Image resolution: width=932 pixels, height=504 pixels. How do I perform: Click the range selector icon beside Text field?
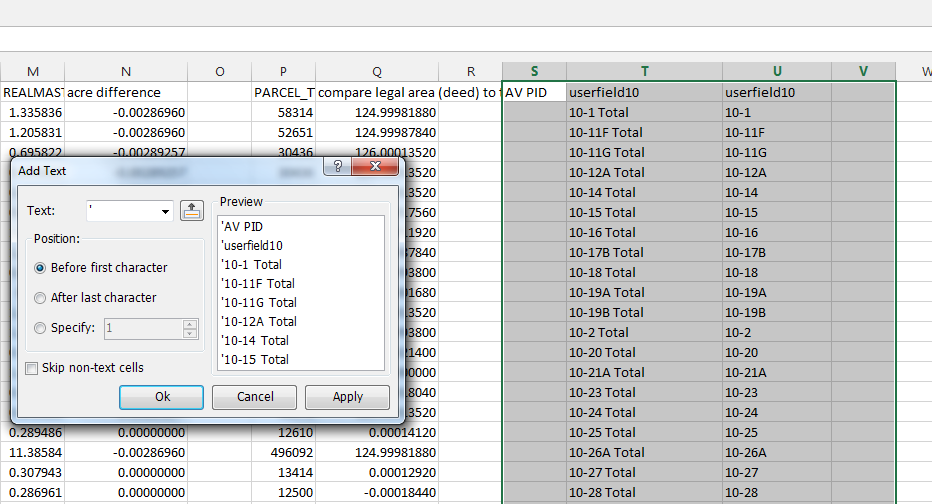[x=191, y=210]
